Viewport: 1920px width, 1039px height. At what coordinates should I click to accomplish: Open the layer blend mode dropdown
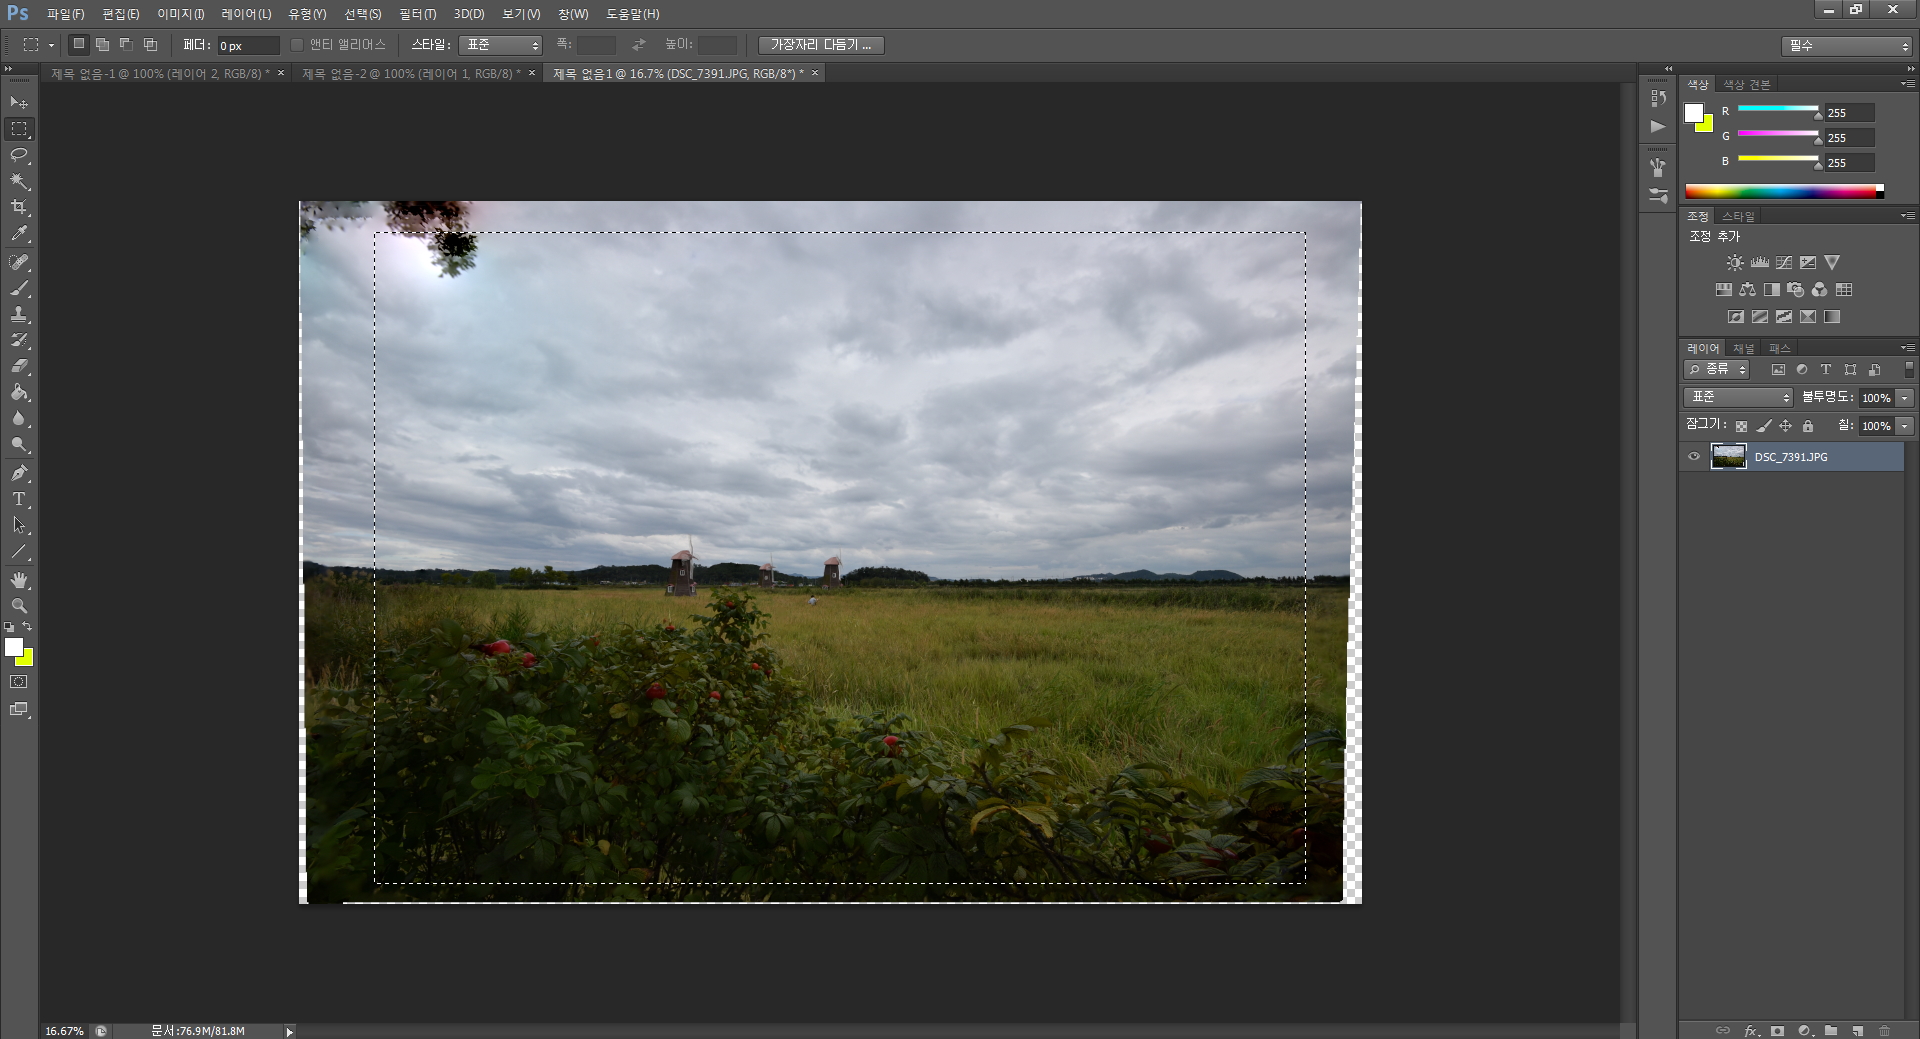tap(1738, 398)
